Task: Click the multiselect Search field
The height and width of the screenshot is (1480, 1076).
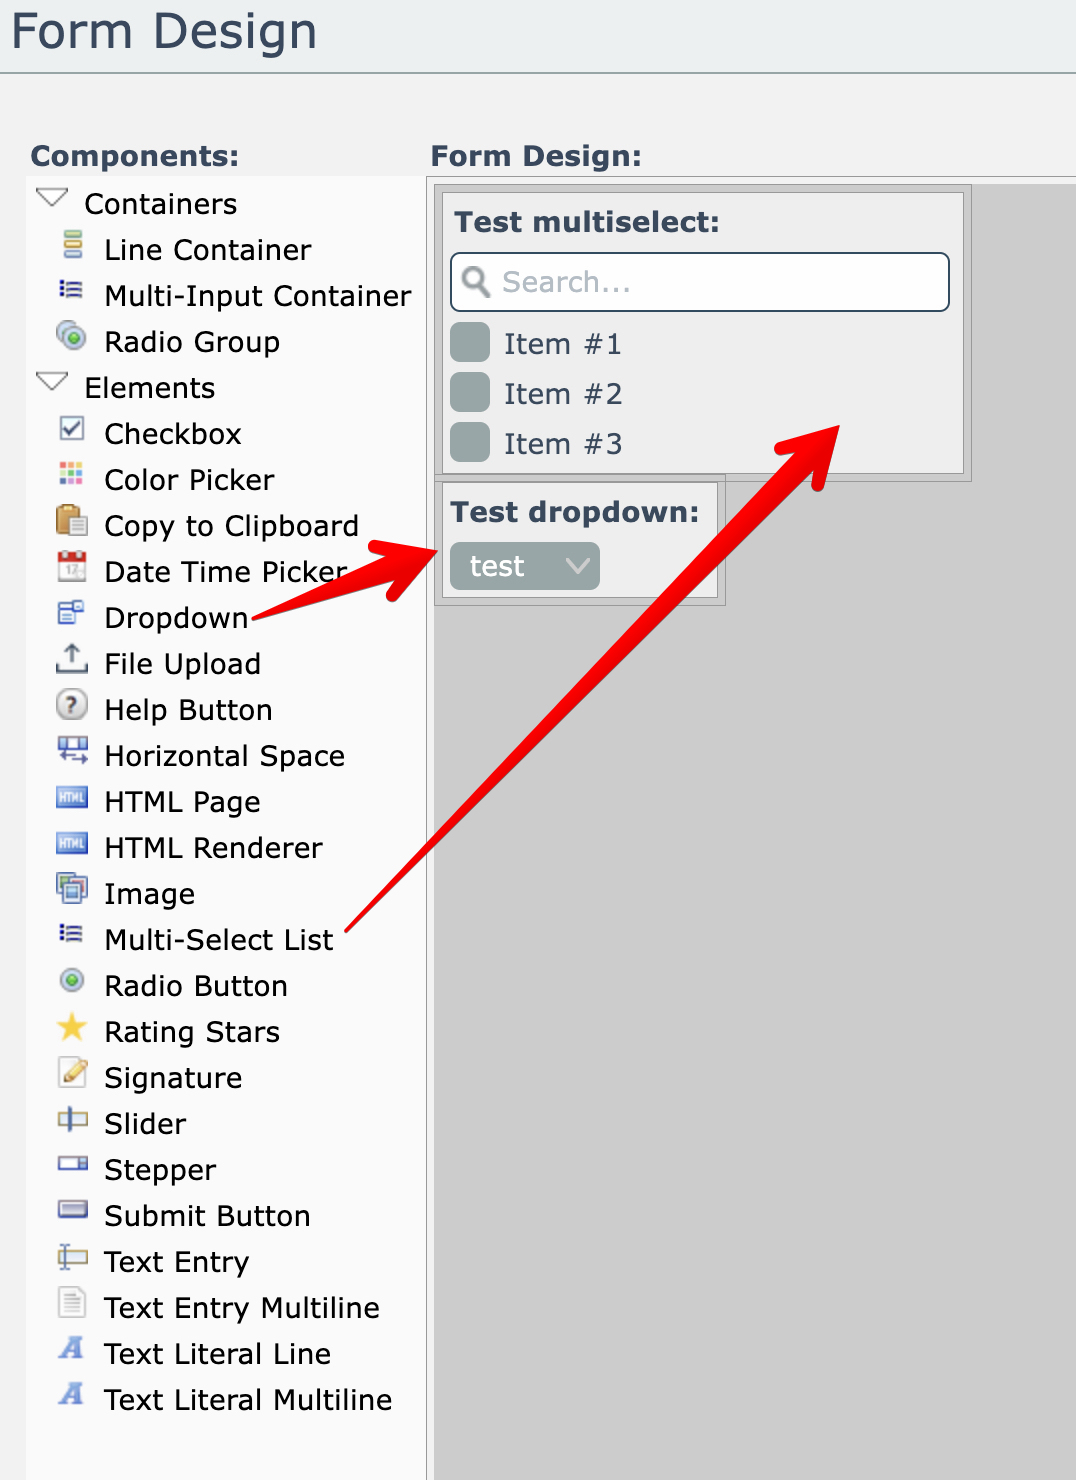Action: (715, 282)
